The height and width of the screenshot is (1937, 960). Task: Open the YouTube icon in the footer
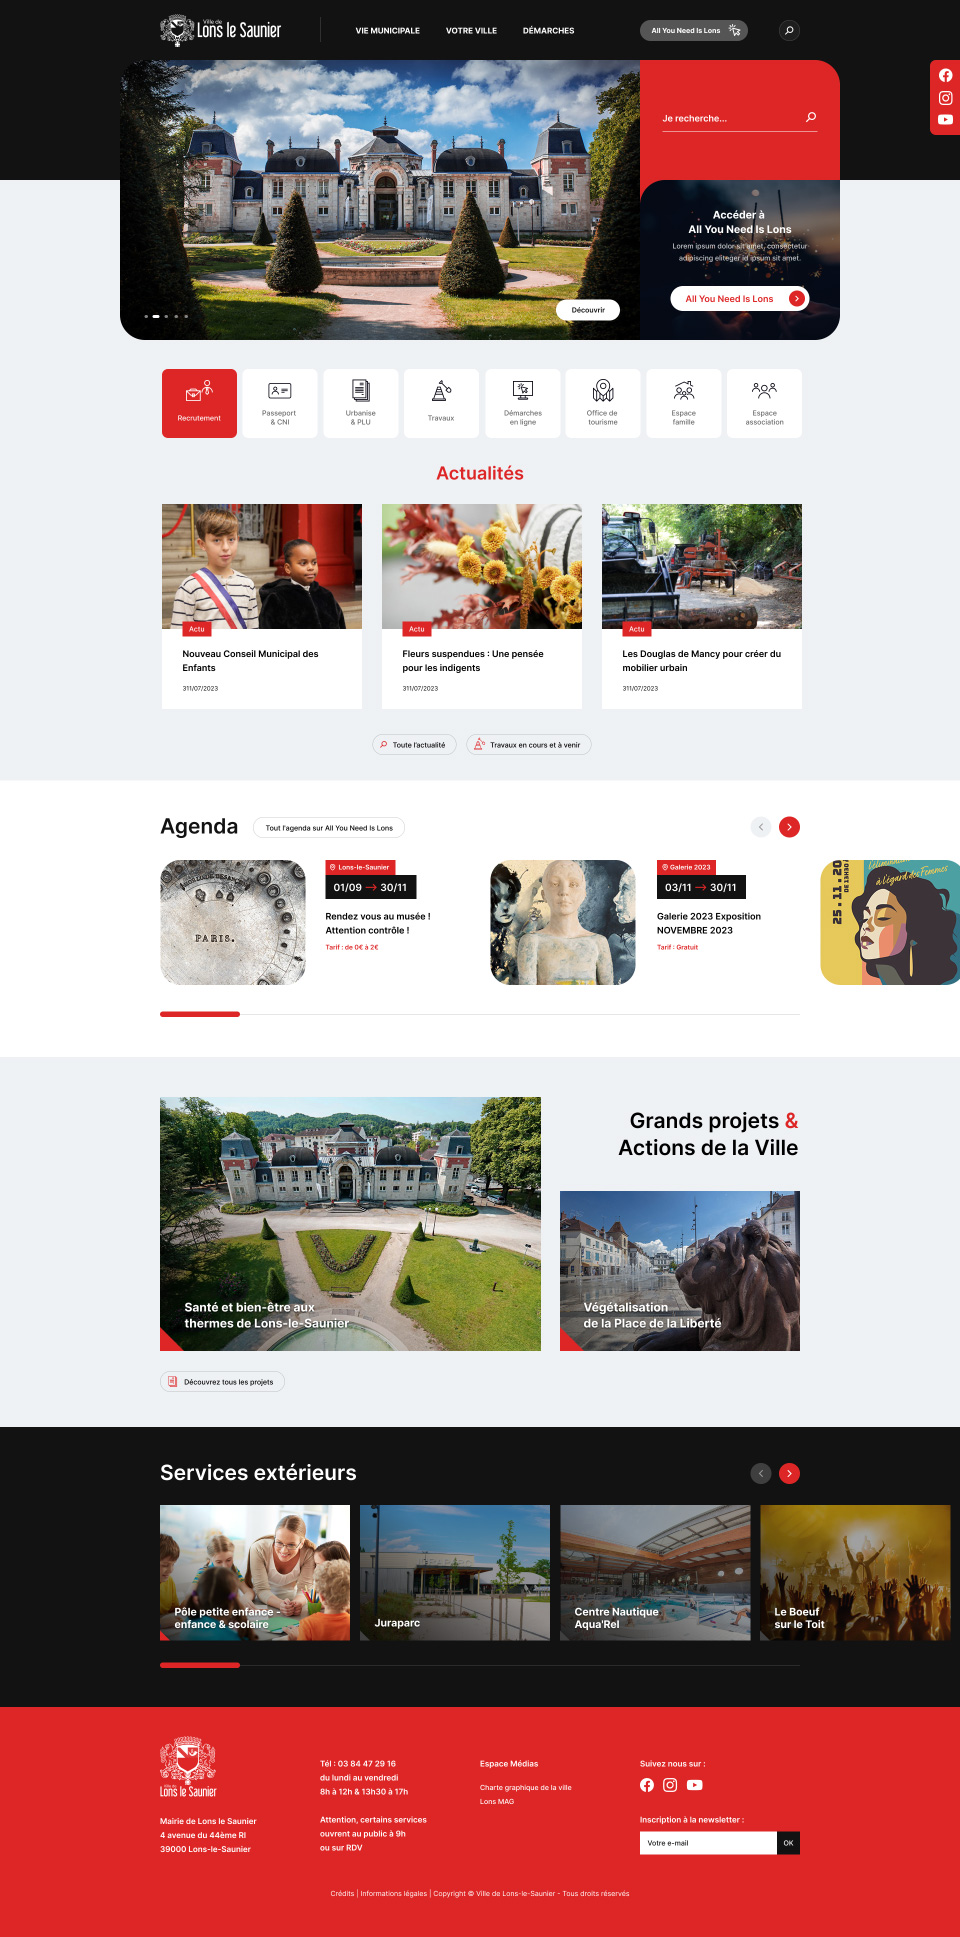[x=694, y=1785]
